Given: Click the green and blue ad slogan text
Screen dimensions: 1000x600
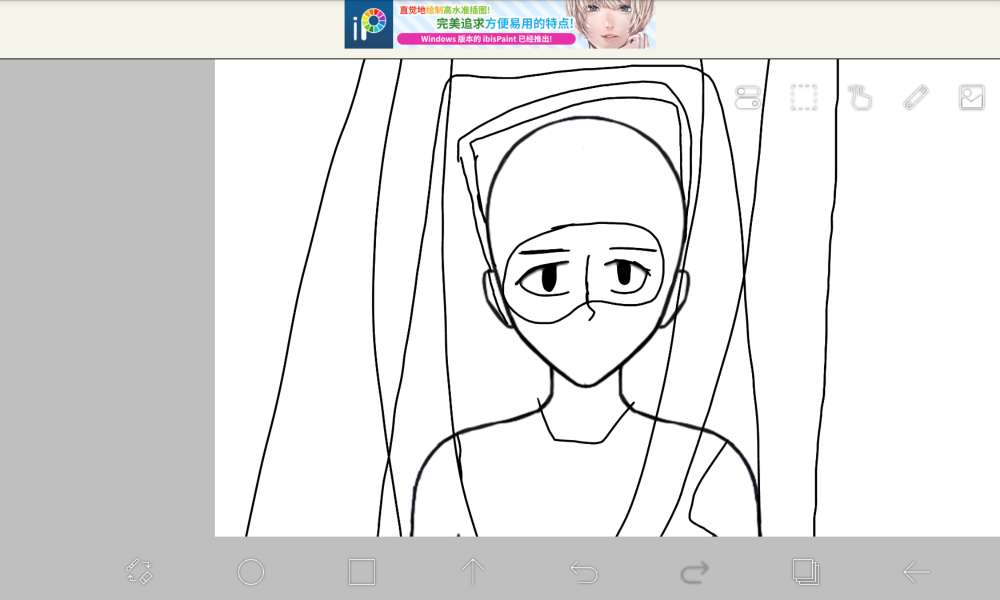Looking at the screenshot, I should [505, 21].
